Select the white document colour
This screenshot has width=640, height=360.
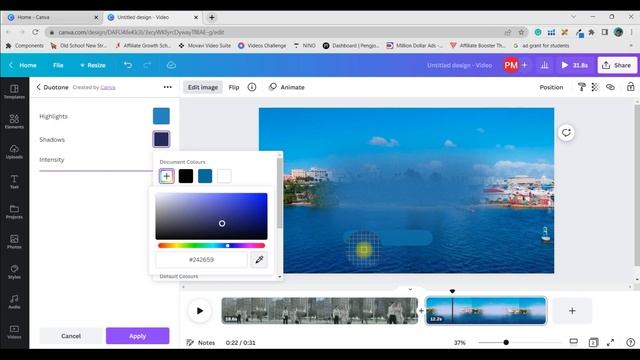click(224, 176)
